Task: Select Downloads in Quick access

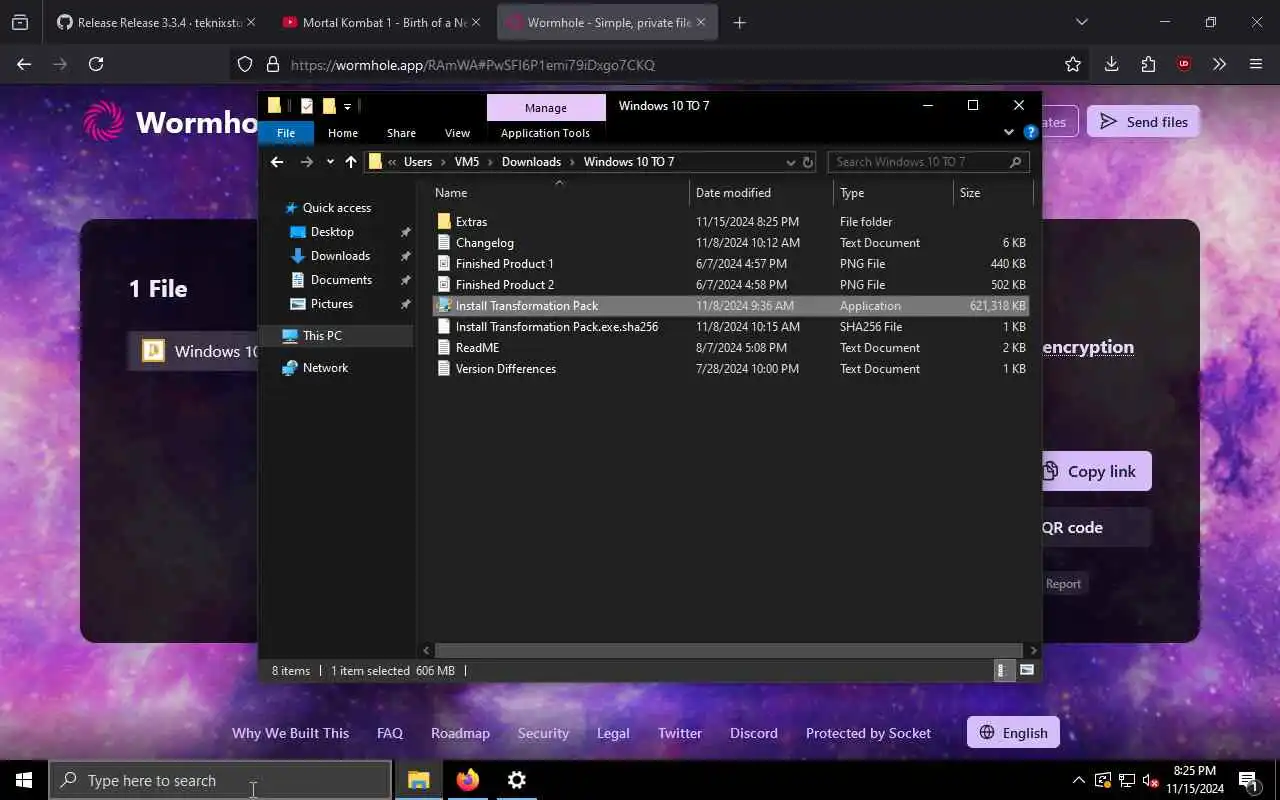Action: pyautogui.click(x=340, y=256)
